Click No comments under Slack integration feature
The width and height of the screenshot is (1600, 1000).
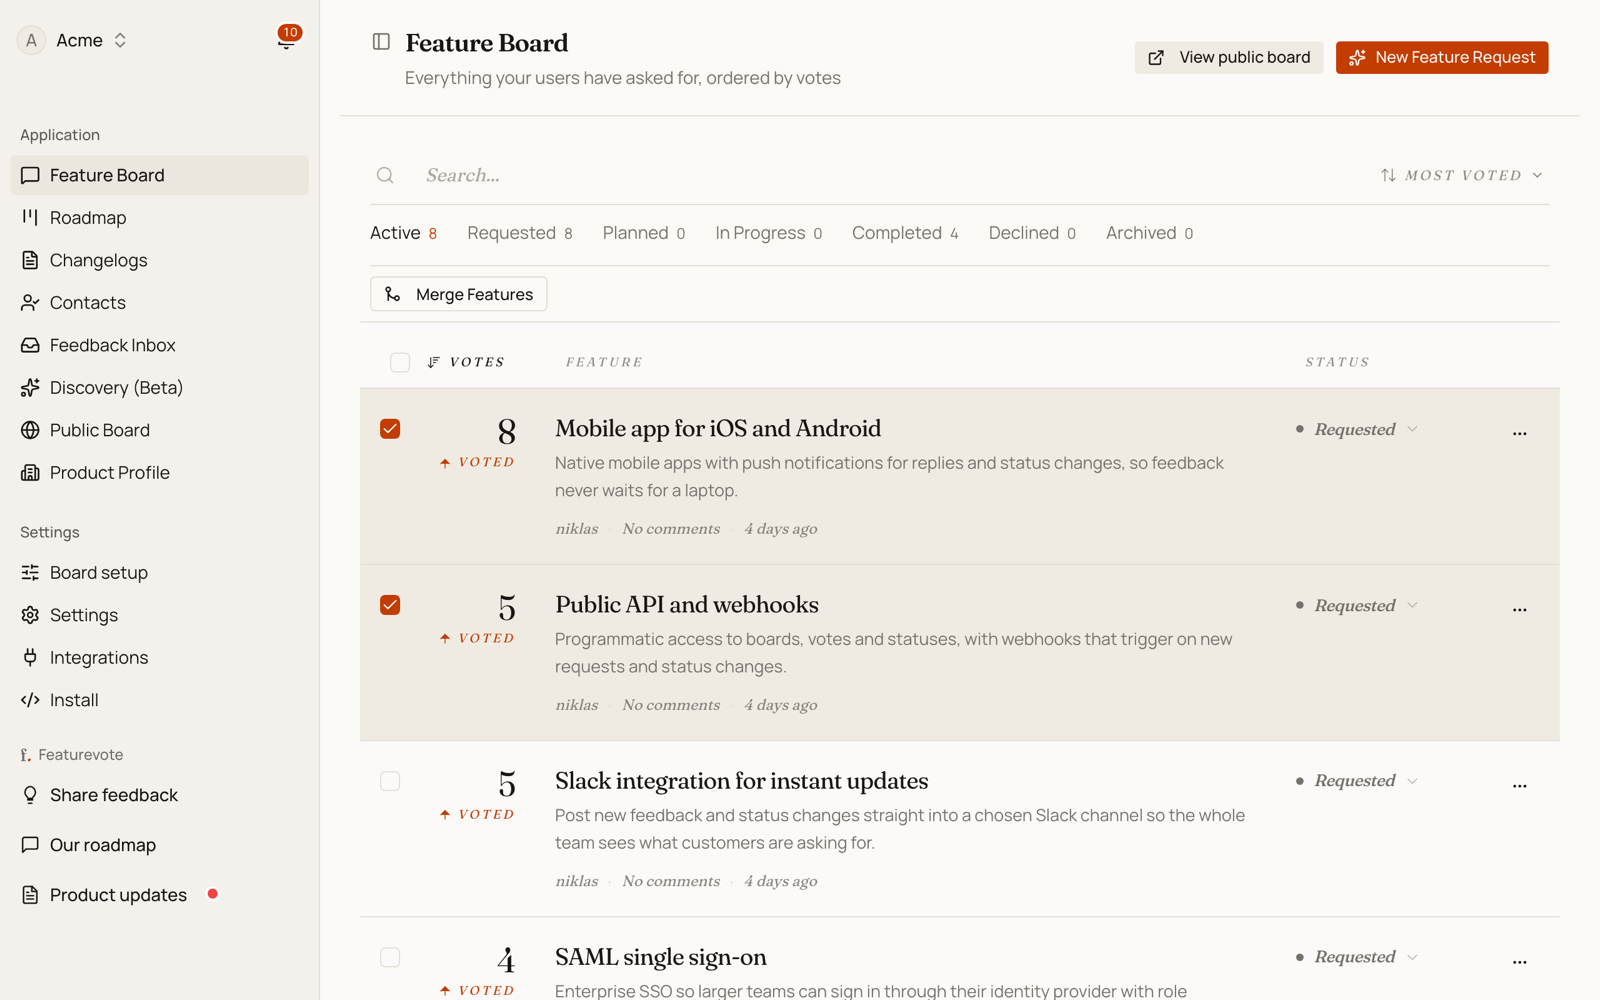[671, 881]
